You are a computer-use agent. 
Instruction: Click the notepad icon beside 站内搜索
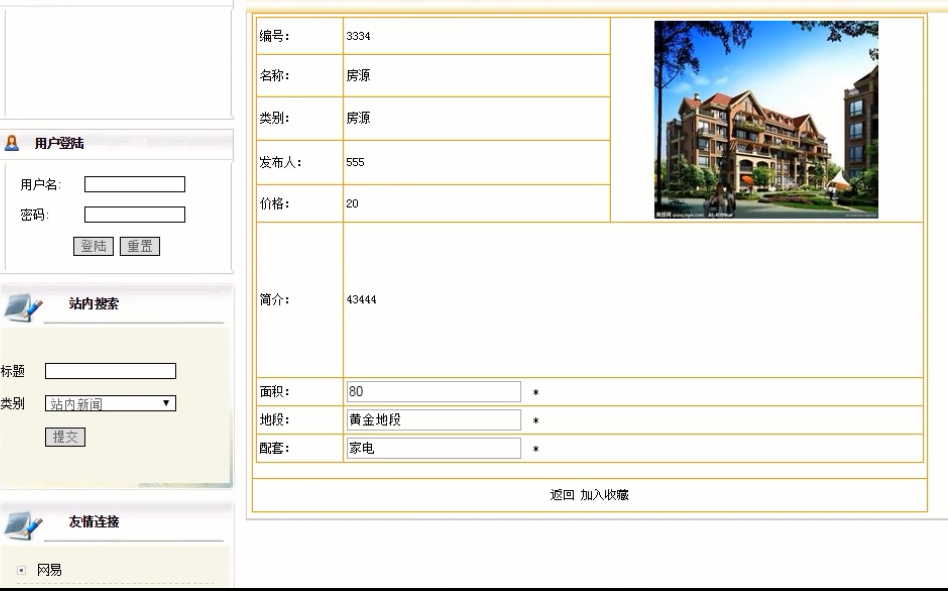click(23, 306)
